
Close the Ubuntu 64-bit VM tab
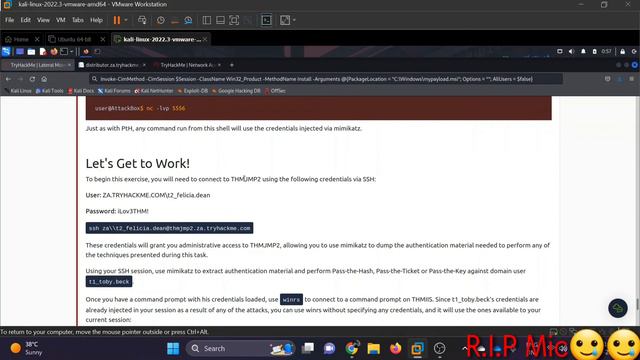[x=103, y=39]
